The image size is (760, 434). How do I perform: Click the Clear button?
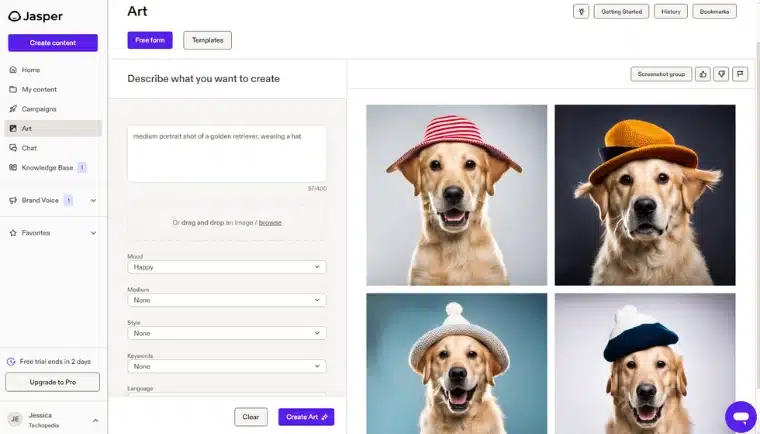(x=251, y=417)
